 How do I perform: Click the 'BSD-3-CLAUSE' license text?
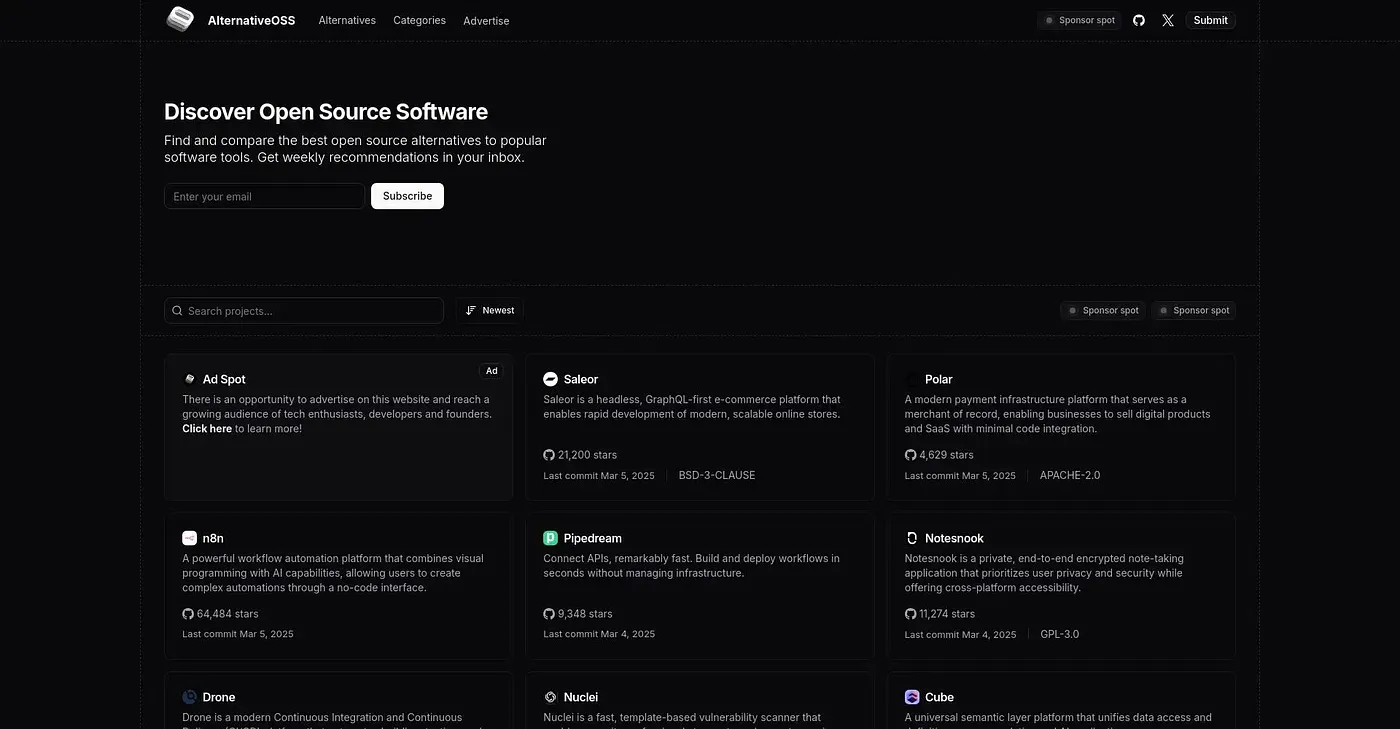(x=717, y=475)
